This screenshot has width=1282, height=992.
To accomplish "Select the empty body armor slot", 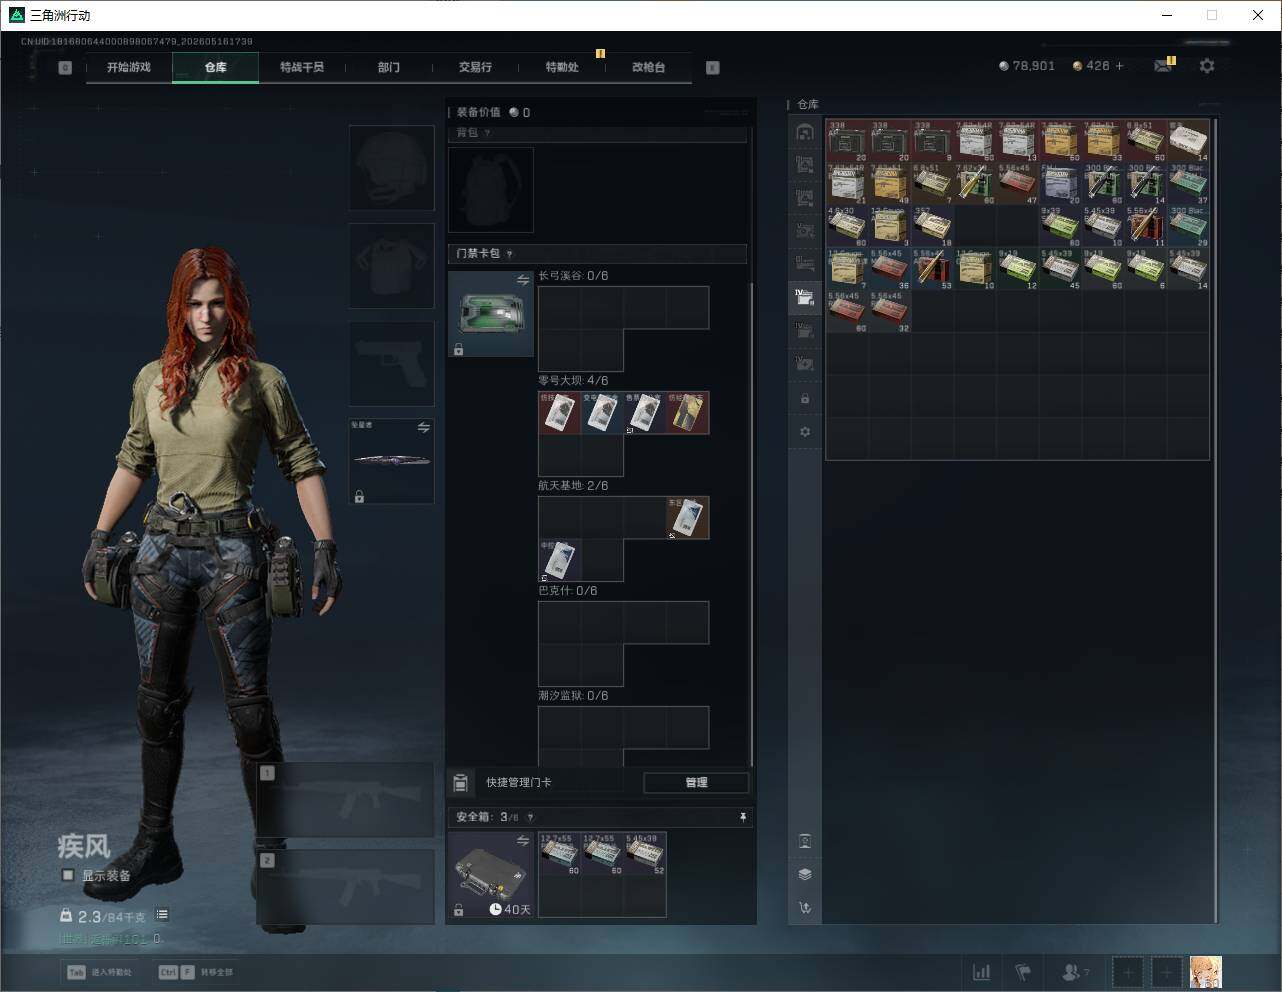I will coord(392,266).
